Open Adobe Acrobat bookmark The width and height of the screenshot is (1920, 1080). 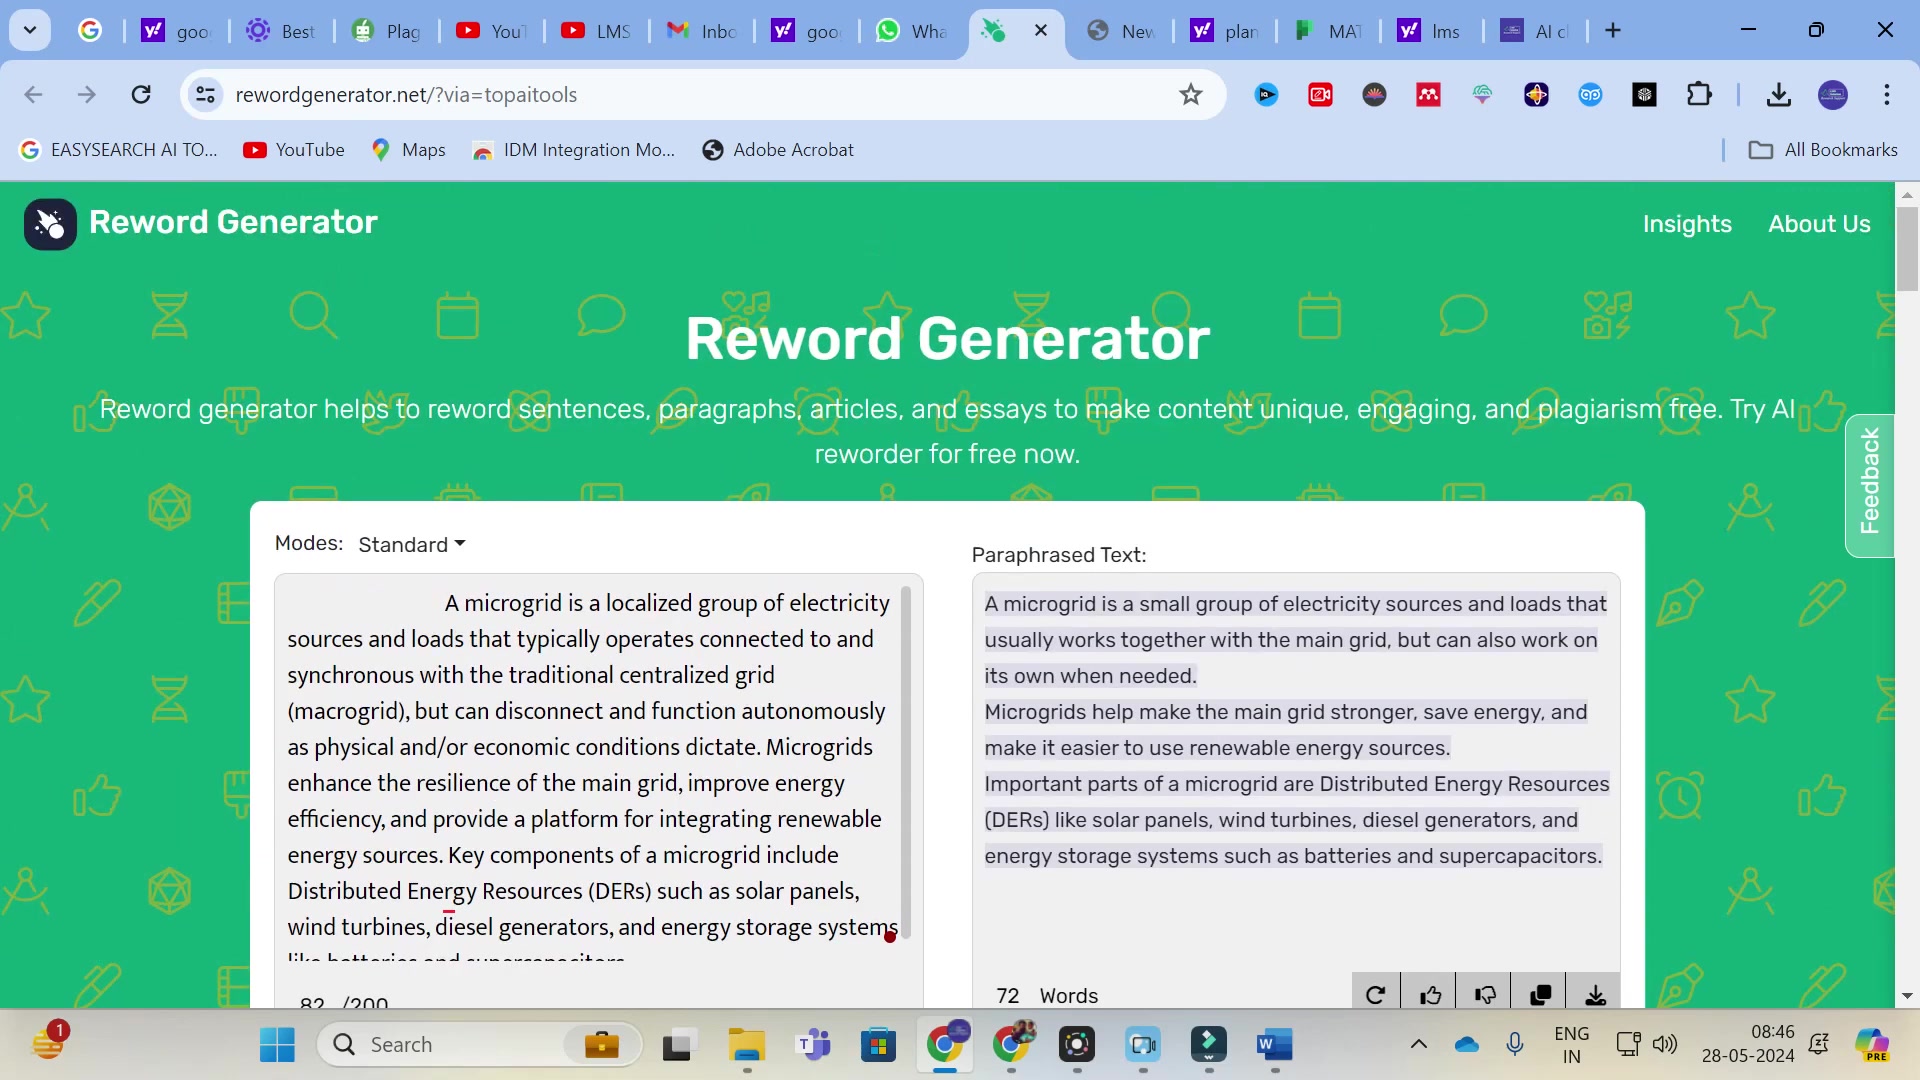778,150
